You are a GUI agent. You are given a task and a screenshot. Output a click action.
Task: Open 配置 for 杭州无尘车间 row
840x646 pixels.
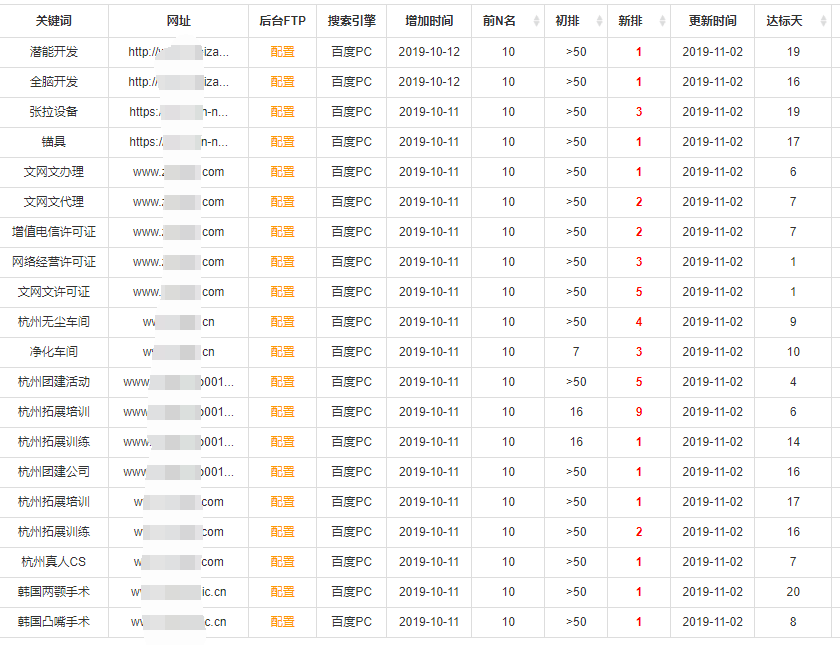[x=282, y=322]
